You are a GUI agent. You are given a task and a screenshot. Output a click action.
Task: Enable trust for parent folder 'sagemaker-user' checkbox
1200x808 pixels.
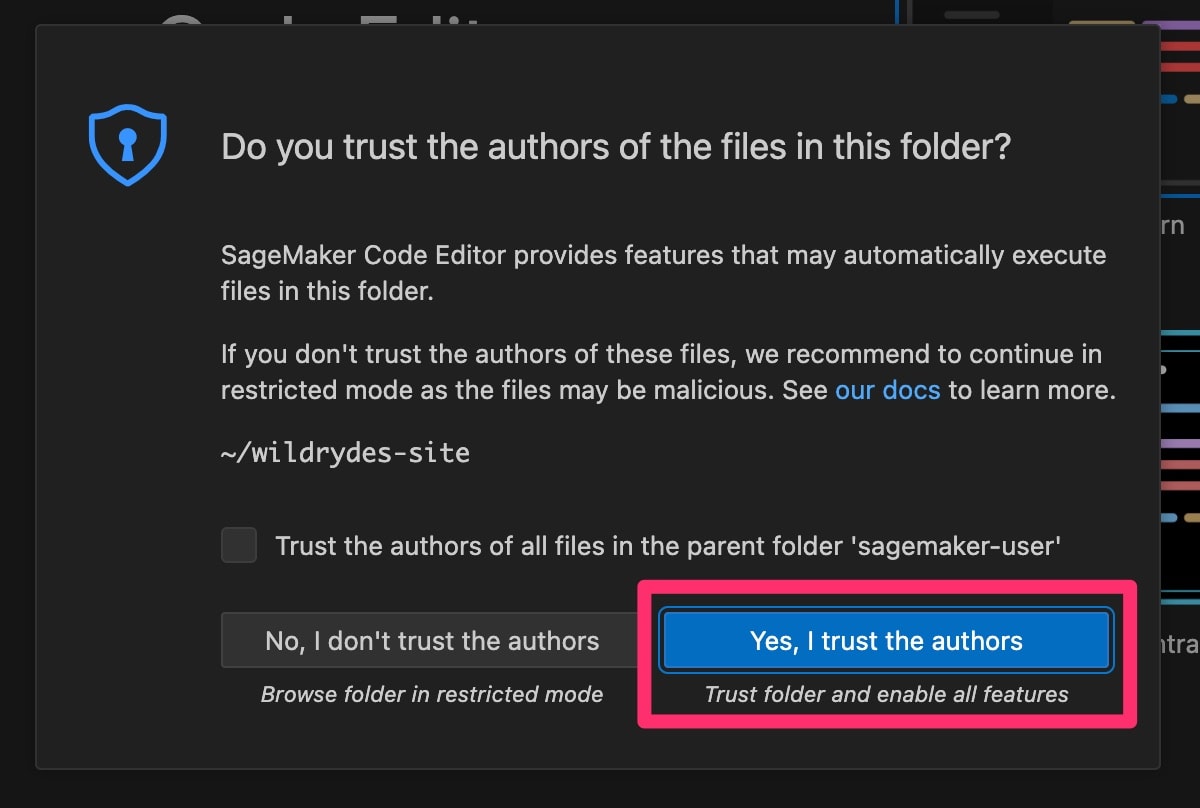239,545
